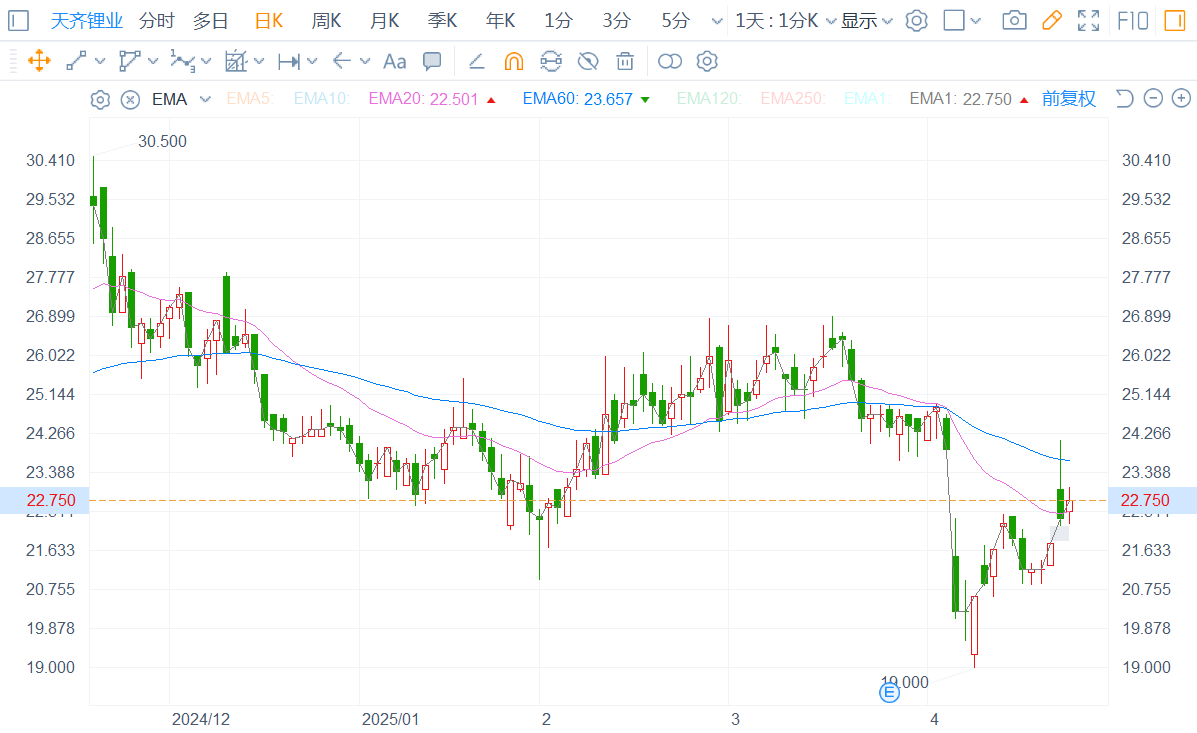Expand shape tool options arrow
Screen dimensions: 1197x733
pyautogui.click(x=153, y=61)
